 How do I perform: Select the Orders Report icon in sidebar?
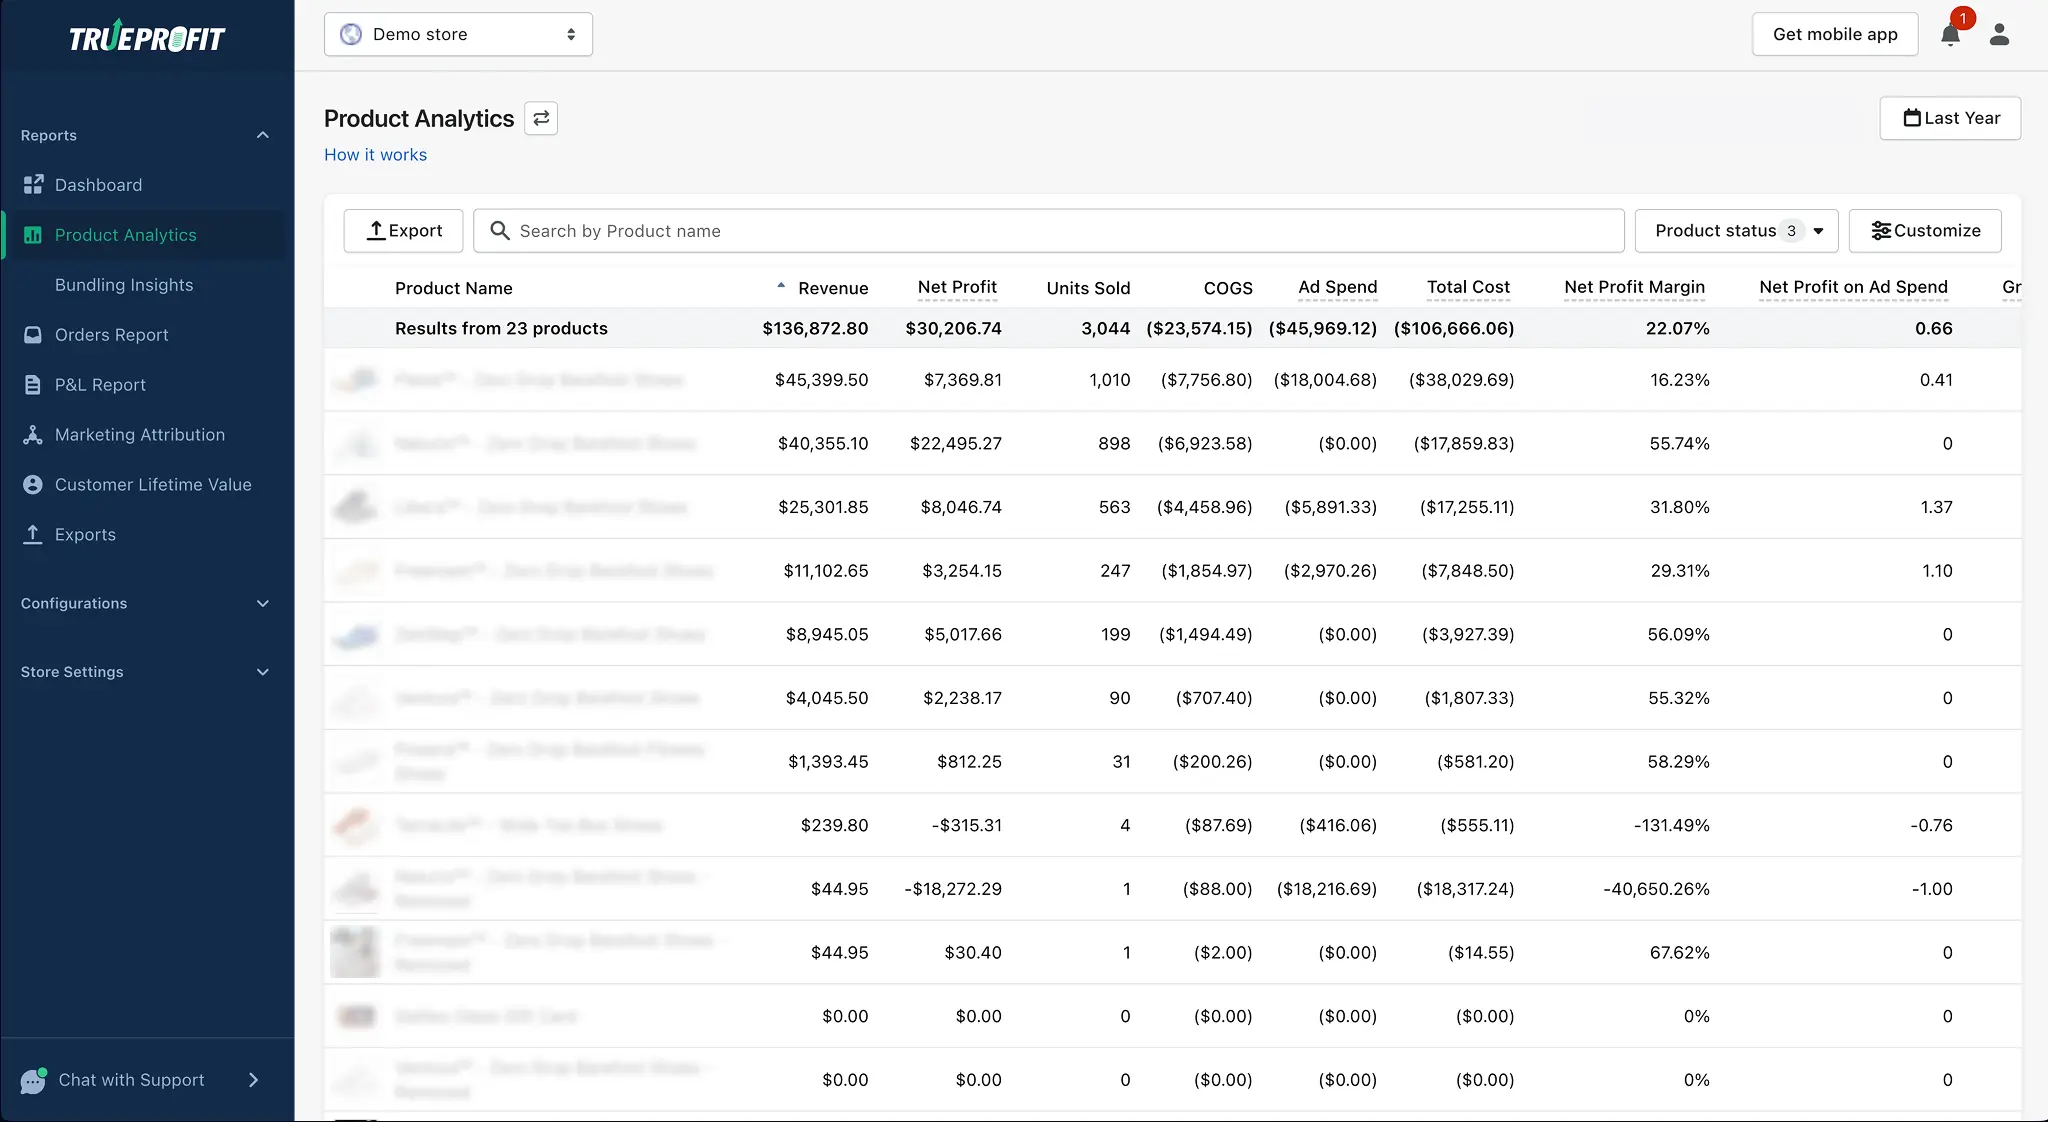click(33, 334)
